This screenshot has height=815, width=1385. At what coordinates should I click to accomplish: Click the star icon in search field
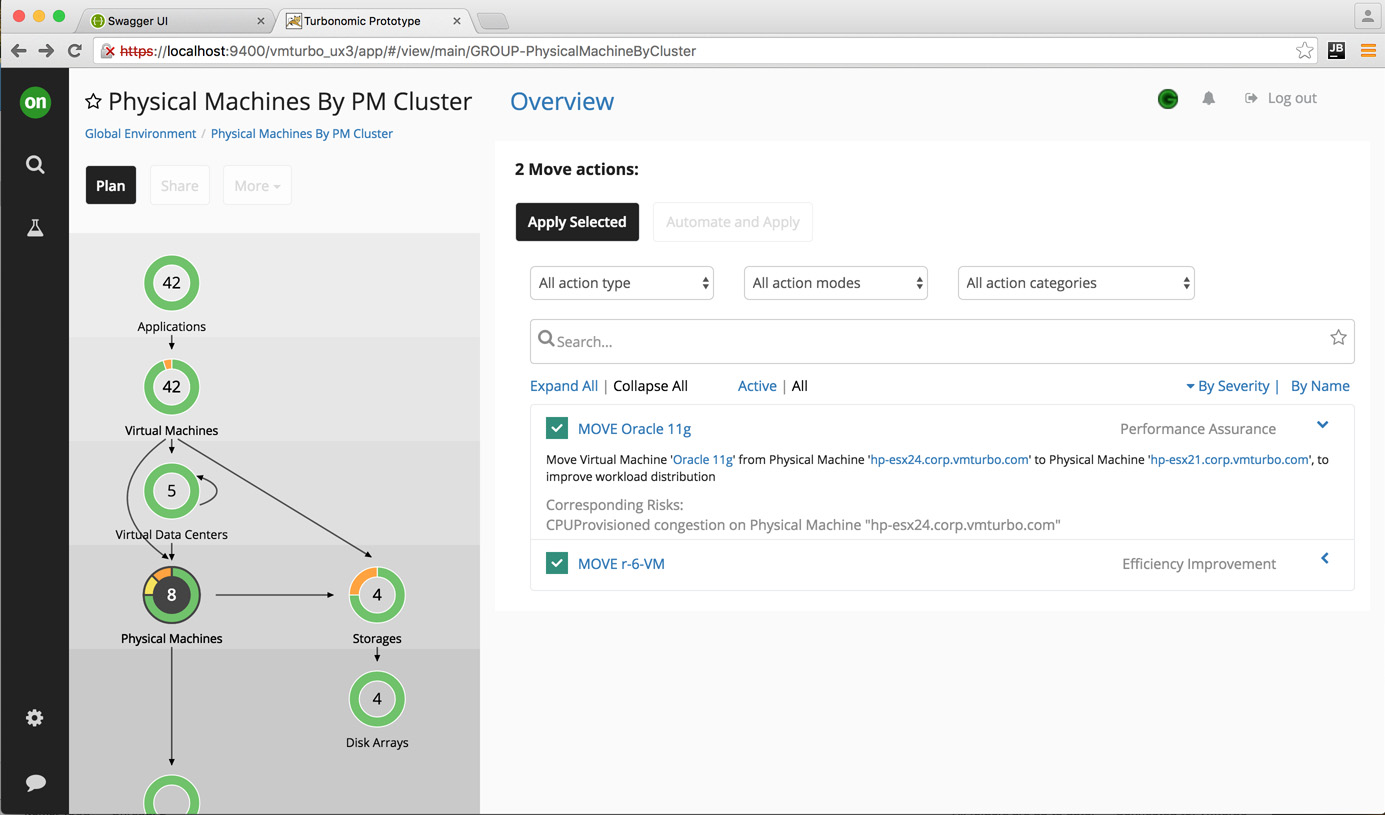click(1338, 338)
